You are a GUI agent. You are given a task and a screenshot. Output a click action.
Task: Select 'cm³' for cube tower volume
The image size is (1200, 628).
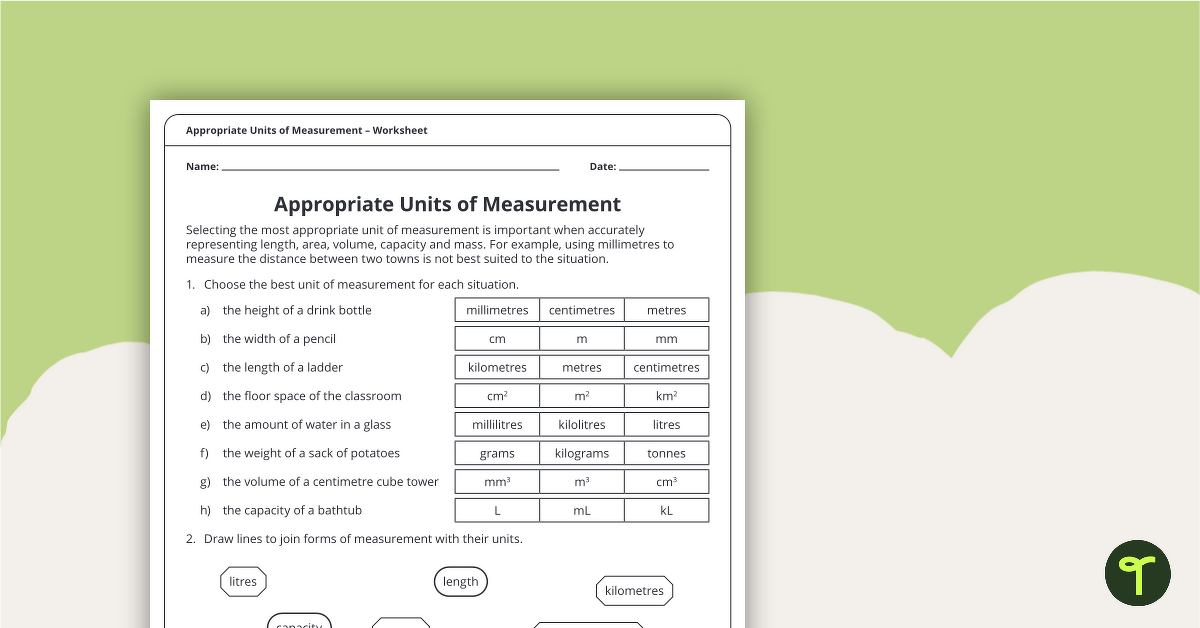click(667, 481)
